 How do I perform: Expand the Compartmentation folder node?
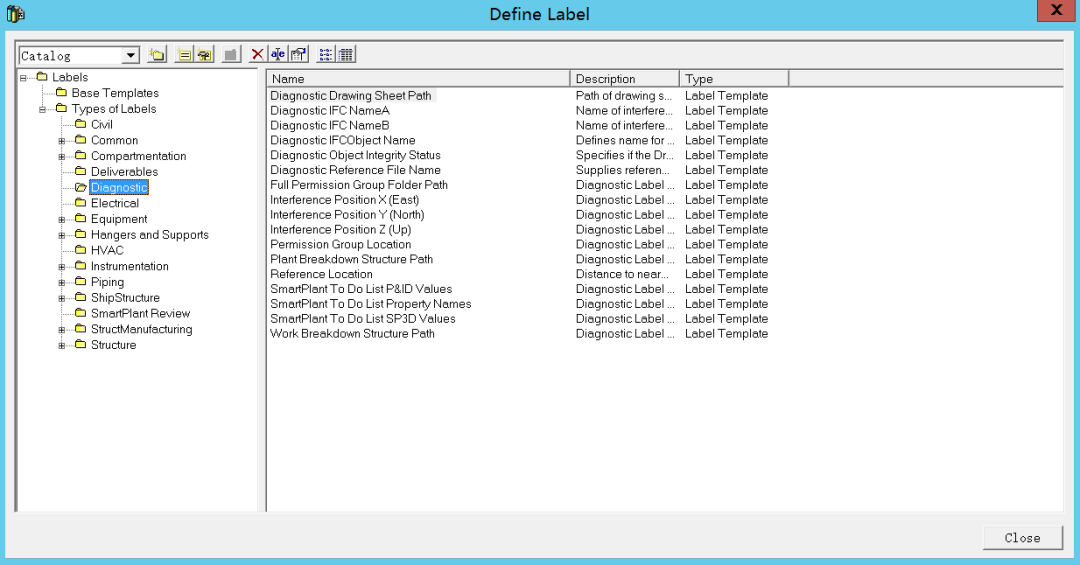pos(61,156)
